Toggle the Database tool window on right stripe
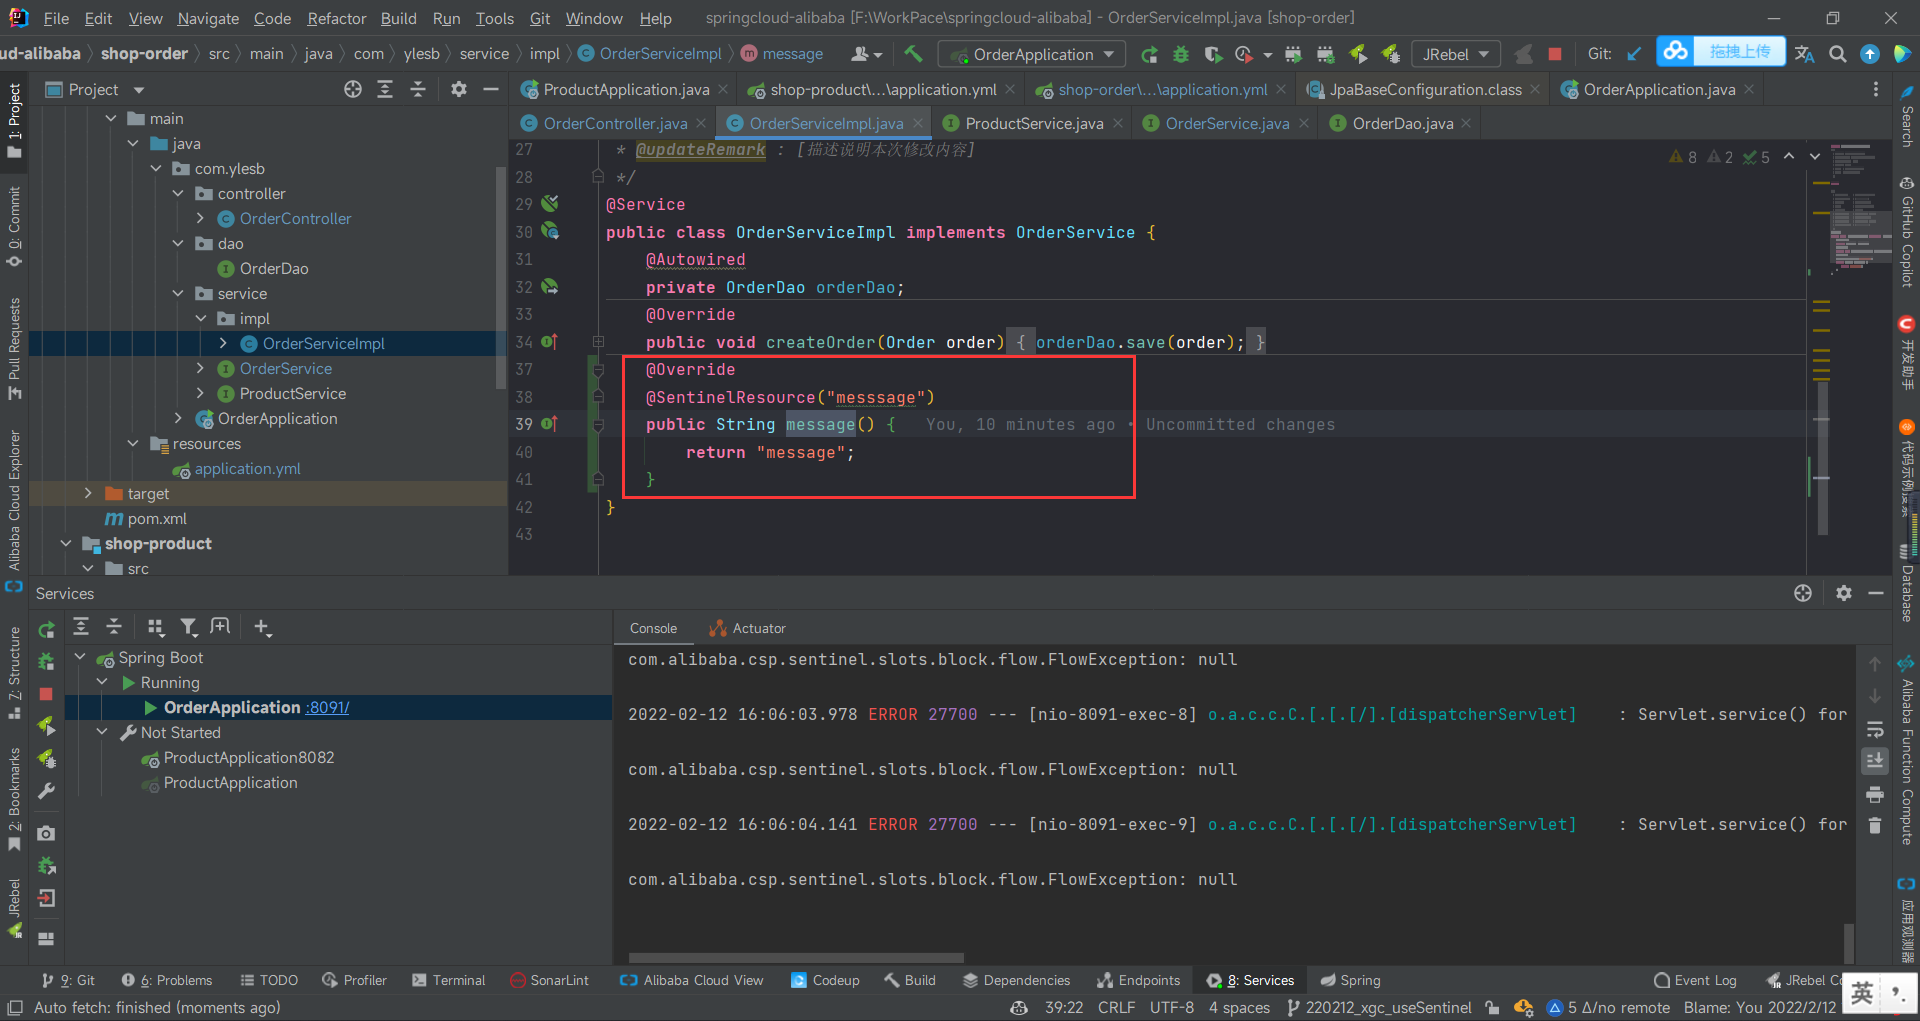This screenshot has width=1920, height=1021. click(1906, 582)
